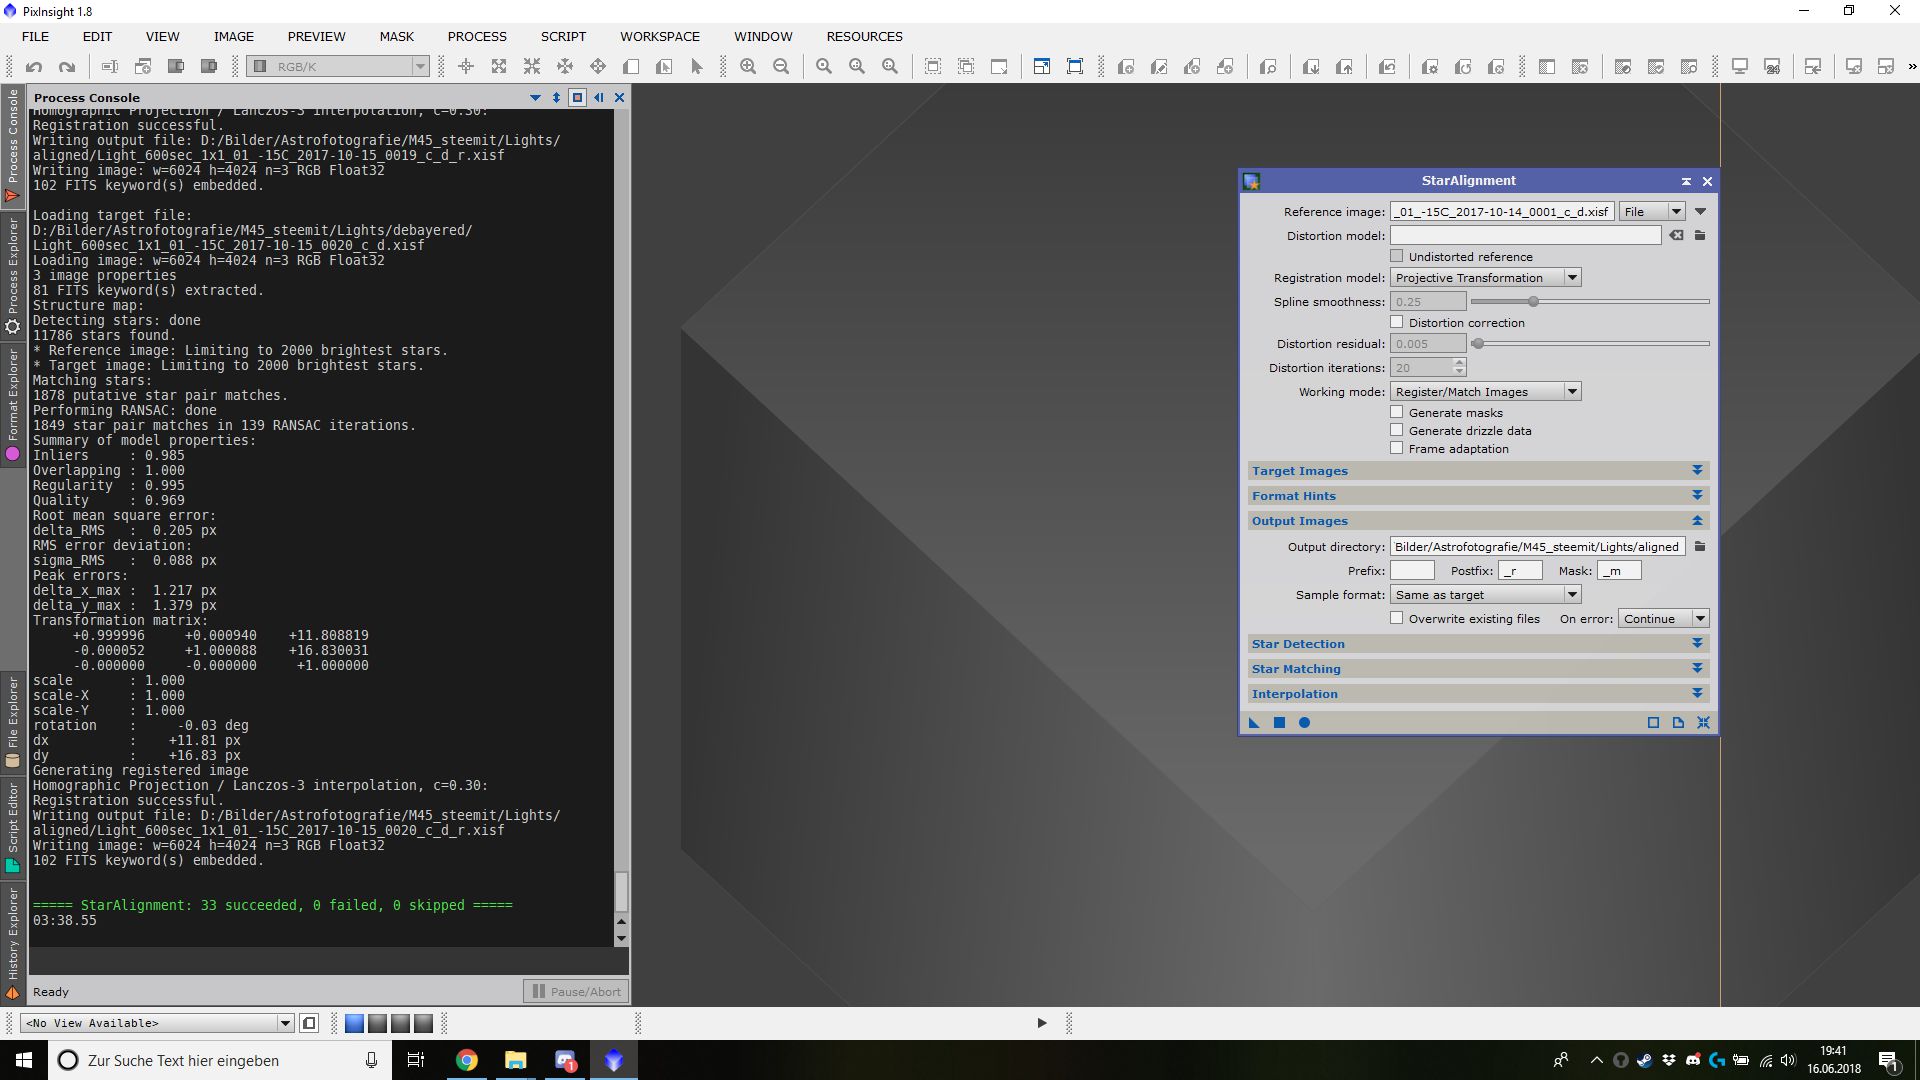The width and height of the screenshot is (1920, 1080).
Task: Select the crosshair readout tool icon
Action: [x=466, y=67]
